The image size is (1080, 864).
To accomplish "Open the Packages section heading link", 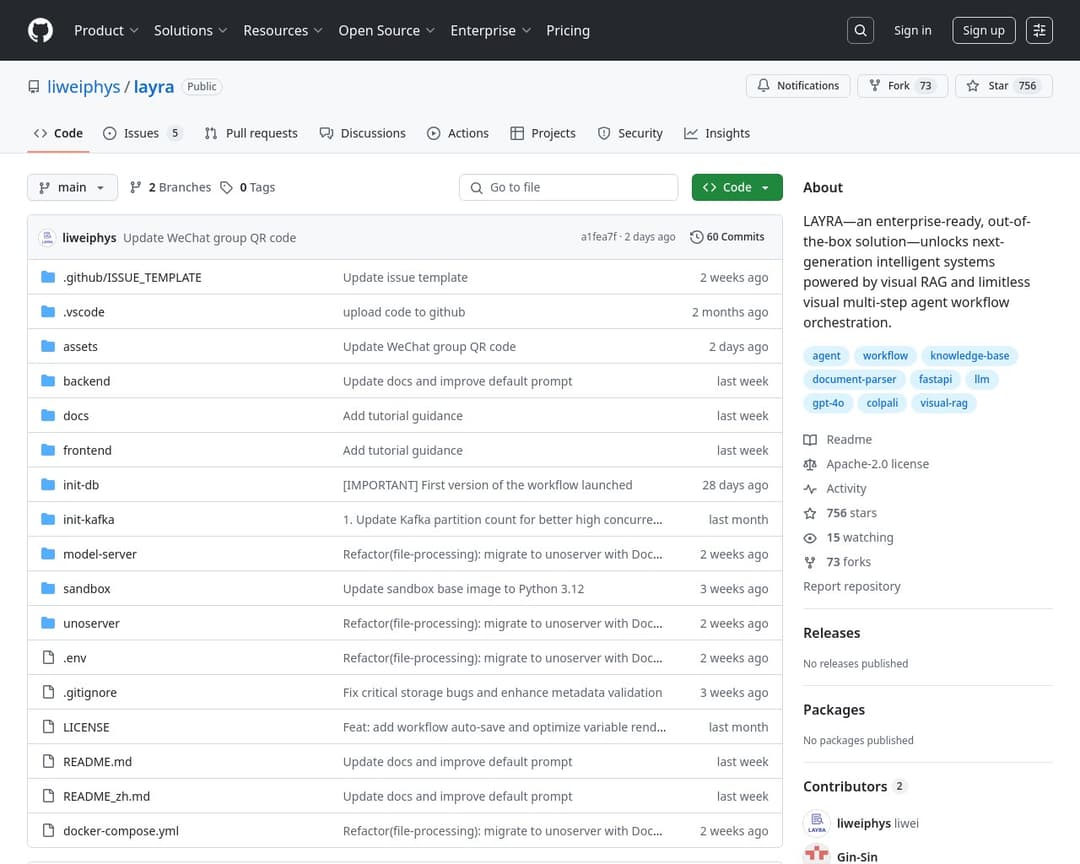I will click(x=833, y=710).
